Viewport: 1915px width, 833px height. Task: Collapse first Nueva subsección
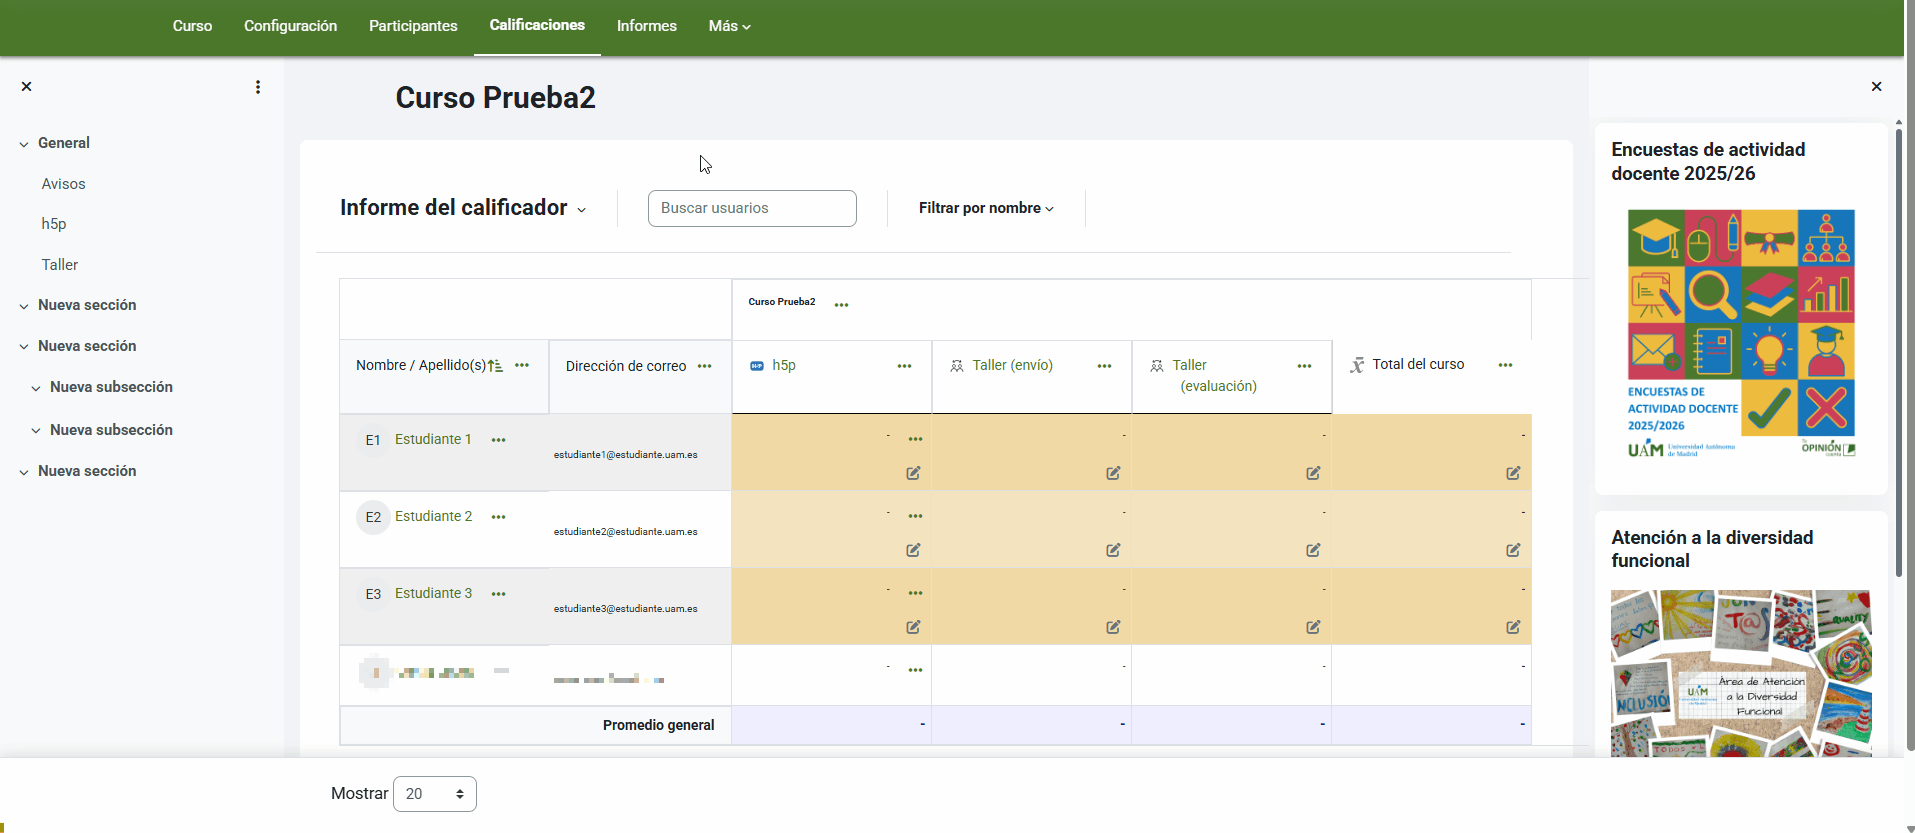36,388
